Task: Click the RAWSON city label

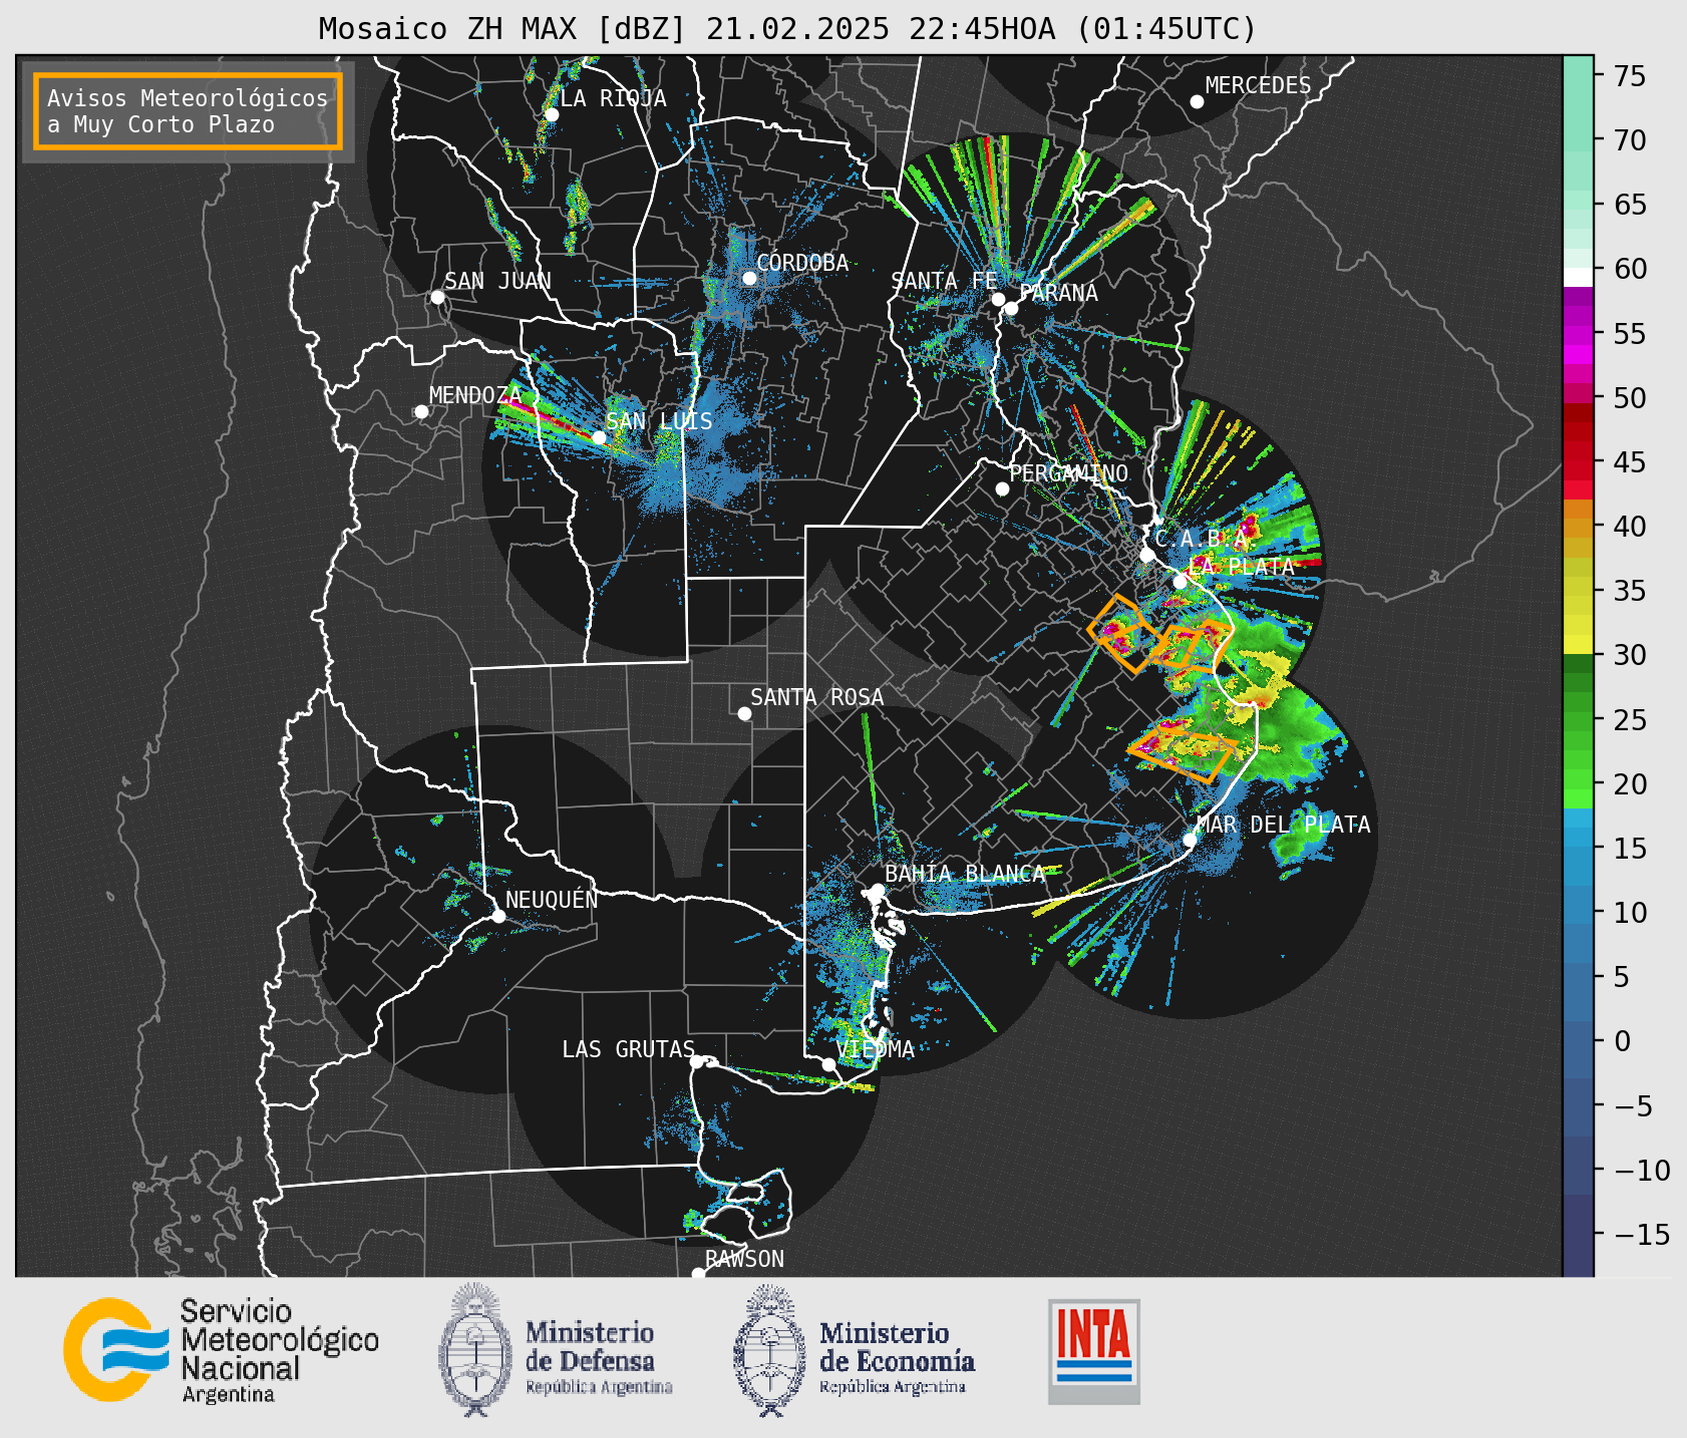Action: coord(744,1259)
